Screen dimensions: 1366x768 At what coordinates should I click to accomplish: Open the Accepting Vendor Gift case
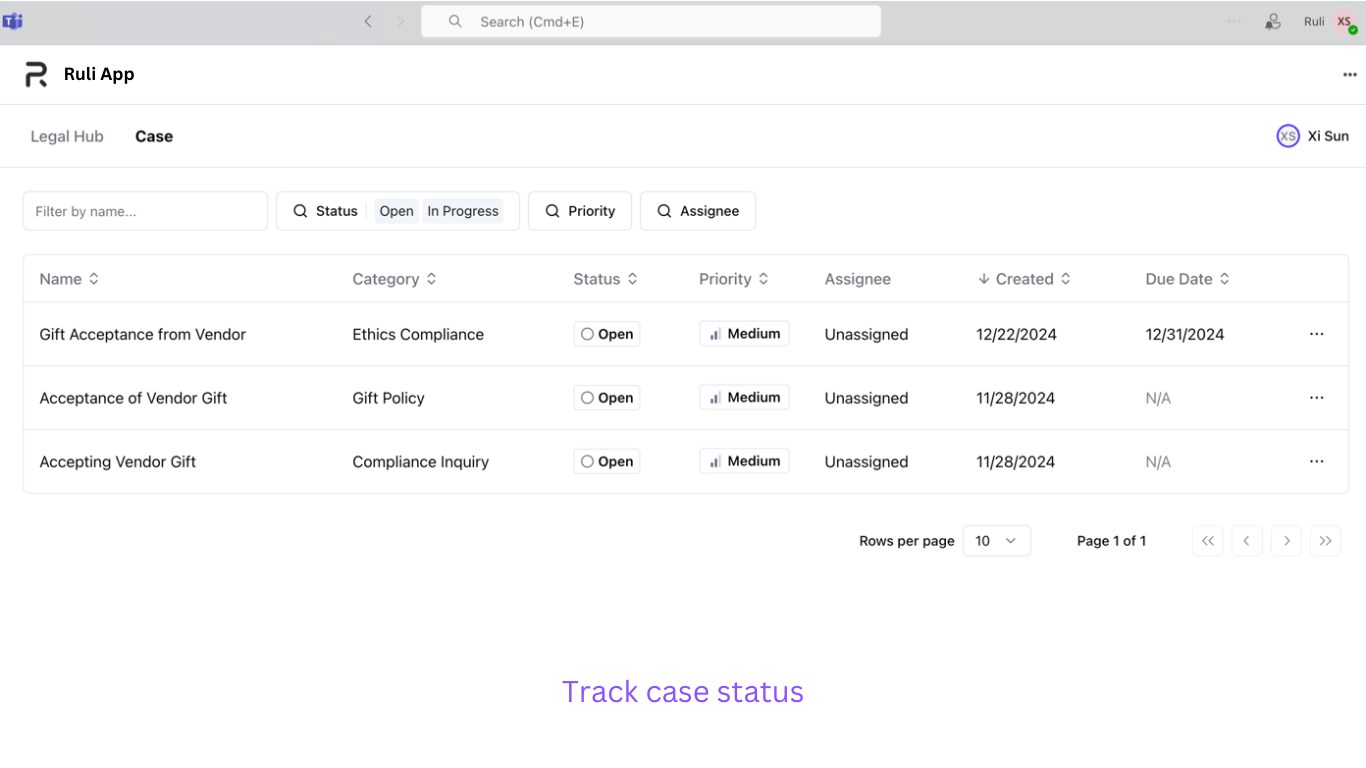tap(118, 461)
